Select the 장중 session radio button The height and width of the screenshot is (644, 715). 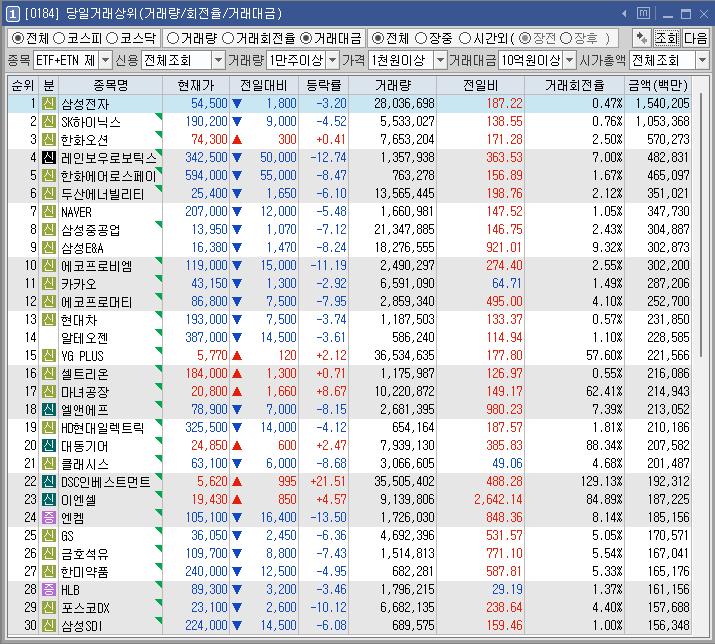click(421, 38)
